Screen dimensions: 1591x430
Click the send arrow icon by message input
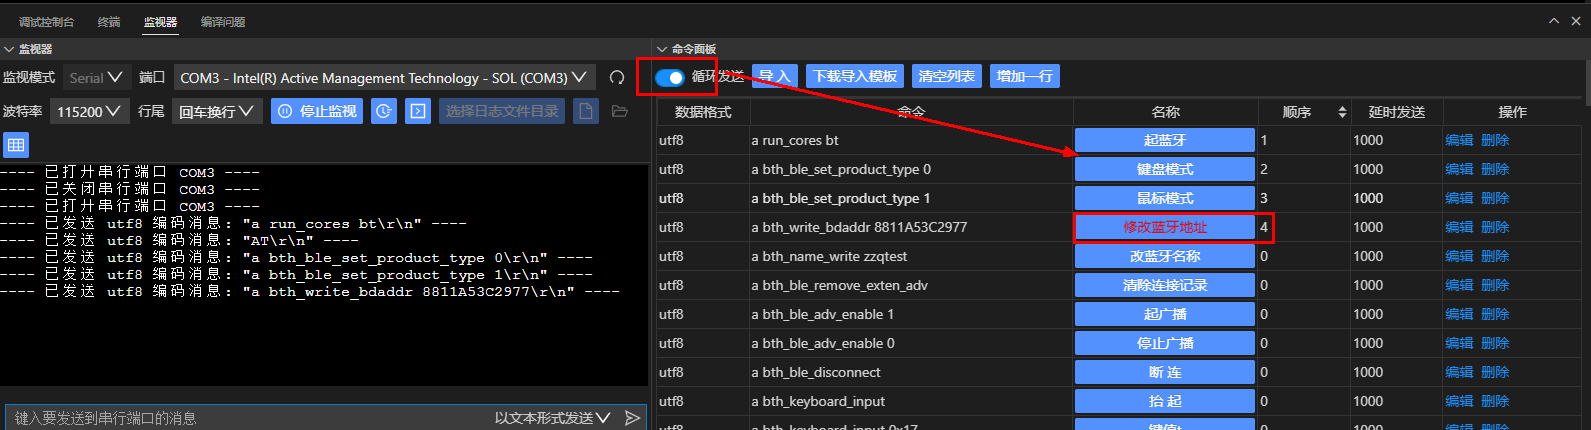click(x=632, y=418)
